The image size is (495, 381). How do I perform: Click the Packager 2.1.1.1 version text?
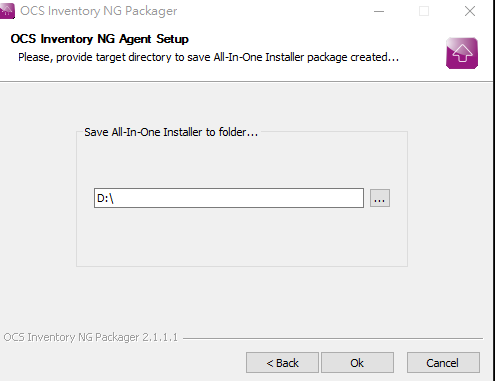pos(91,337)
